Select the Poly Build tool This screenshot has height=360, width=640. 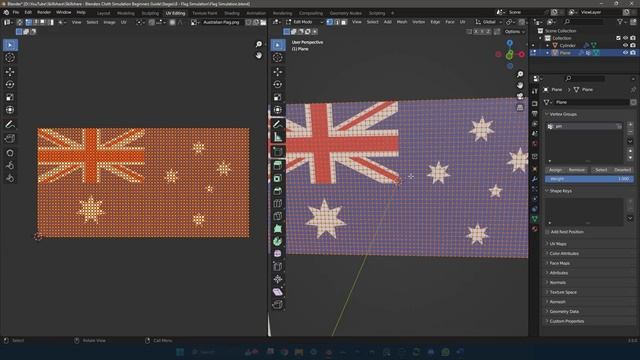(x=278, y=229)
